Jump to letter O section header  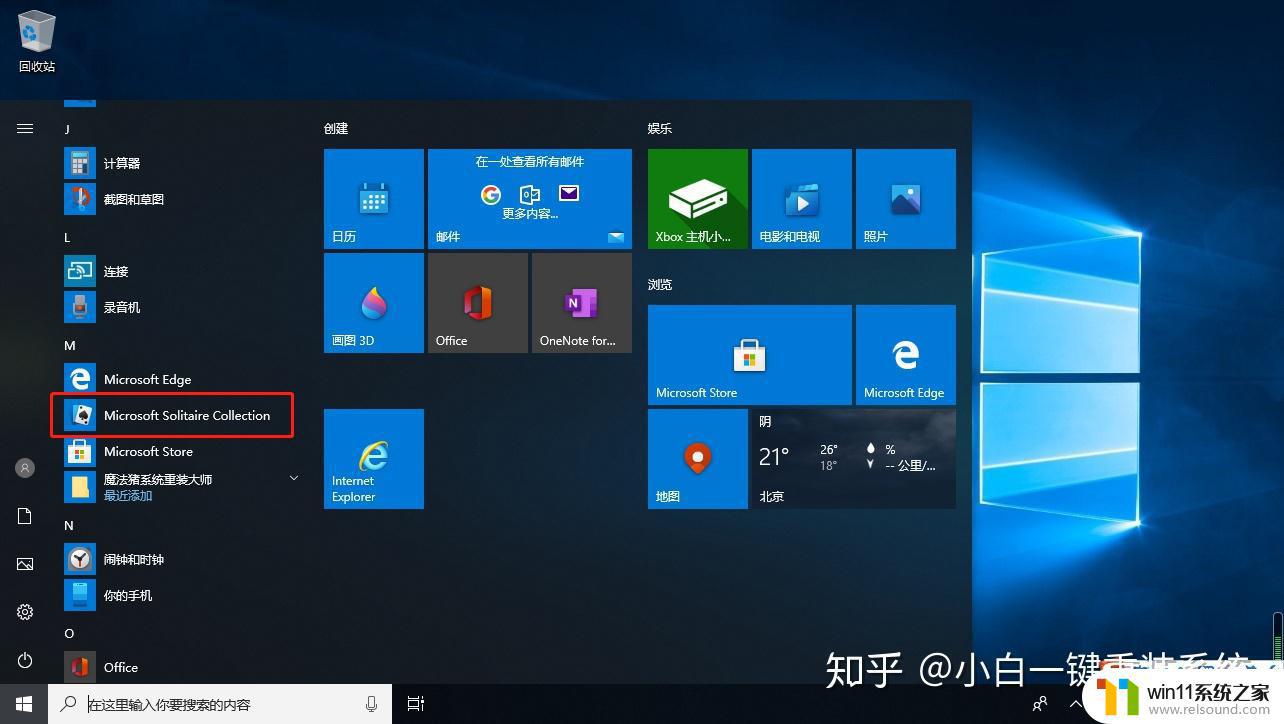click(69, 633)
